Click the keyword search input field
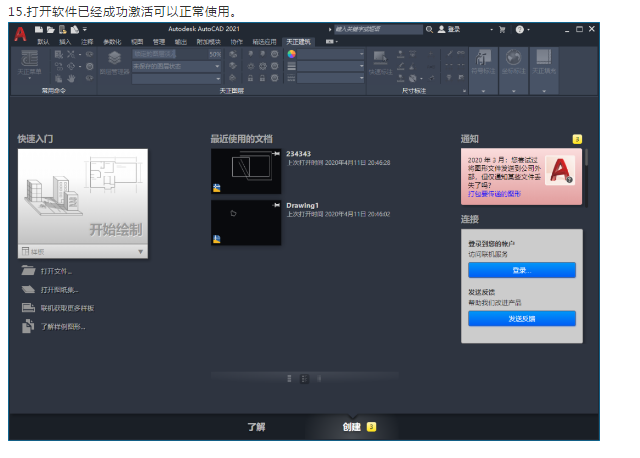Image resolution: width=640 pixels, height=458 pixels. click(378, 29)
